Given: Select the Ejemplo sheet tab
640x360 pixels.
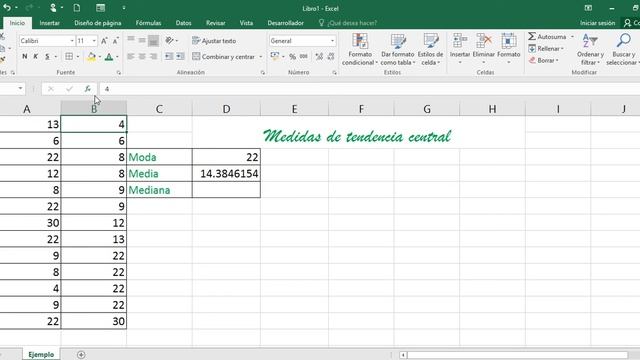Looking at the screenshot, I should 41,354.
